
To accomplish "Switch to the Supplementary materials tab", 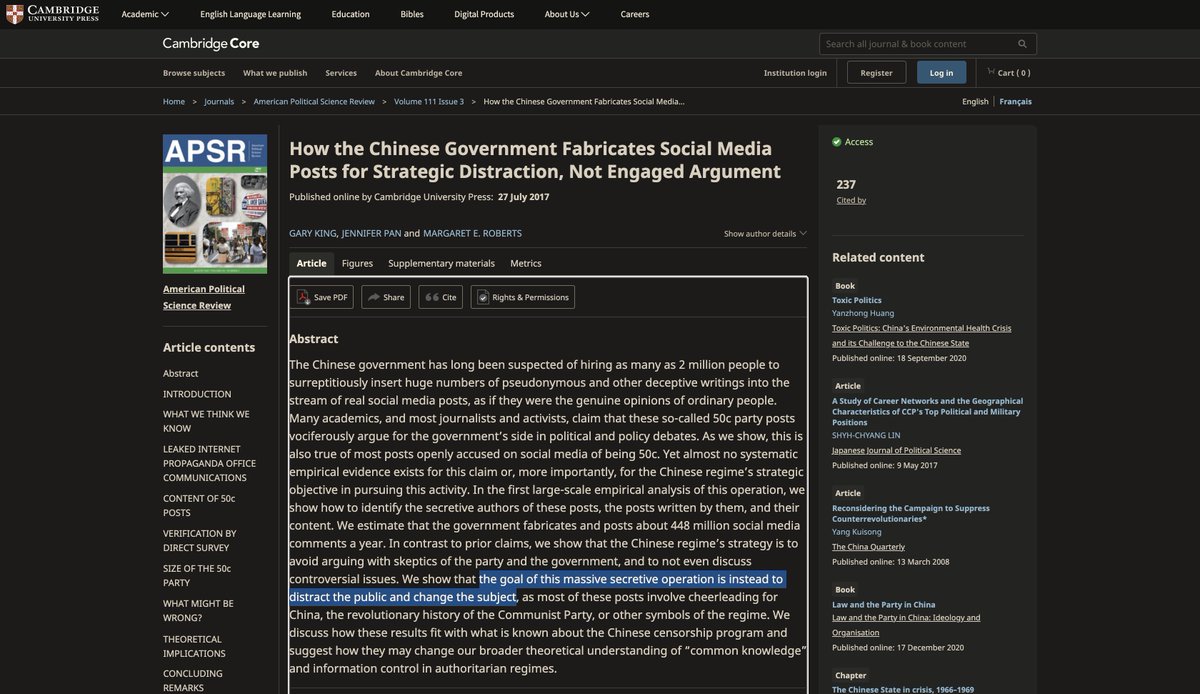I will (441, 263).
